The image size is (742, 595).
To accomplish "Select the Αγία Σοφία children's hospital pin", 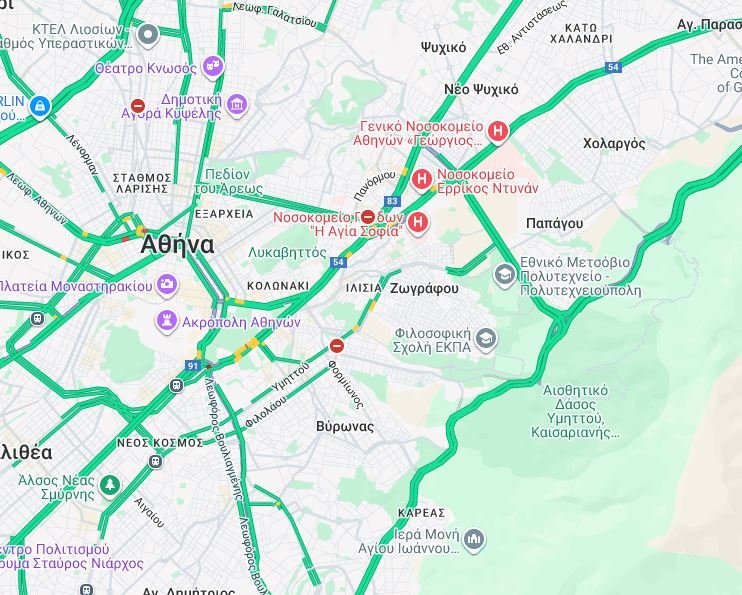I will [418, 222].
